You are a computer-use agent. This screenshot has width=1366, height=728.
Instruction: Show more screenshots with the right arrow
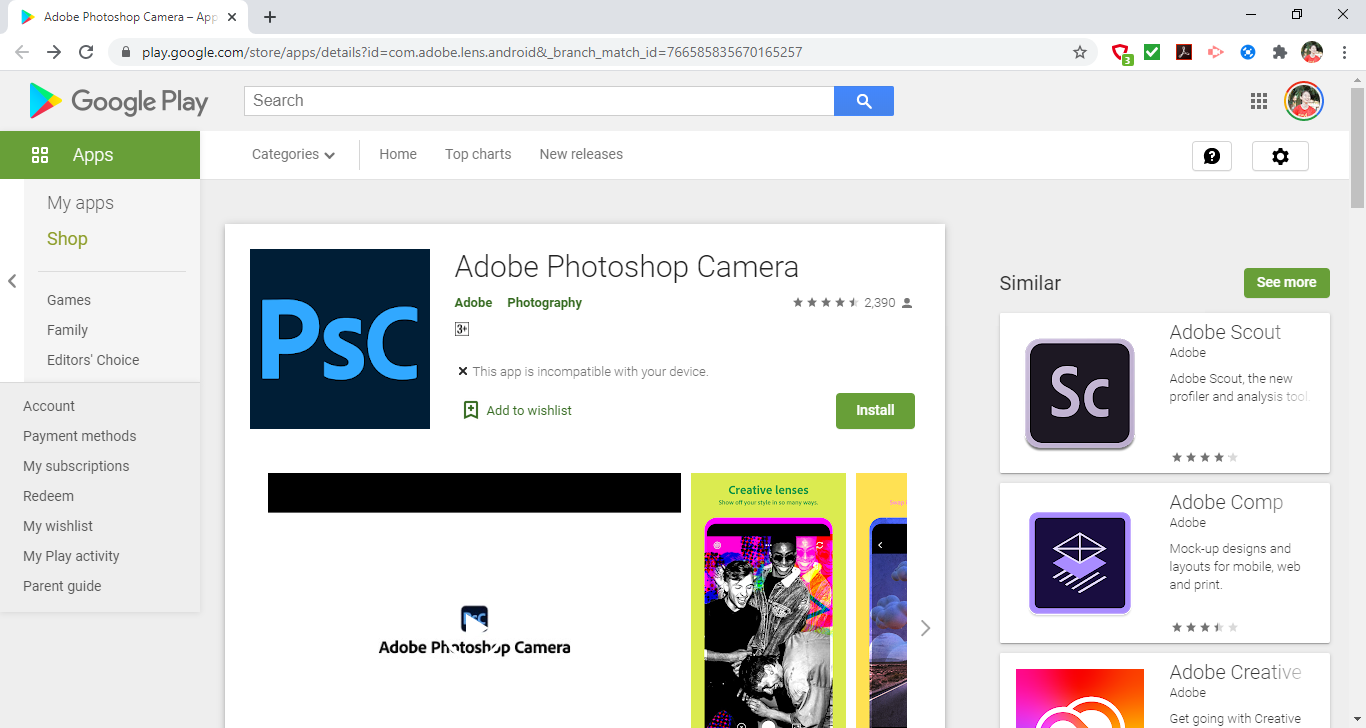tap(925, 628)
